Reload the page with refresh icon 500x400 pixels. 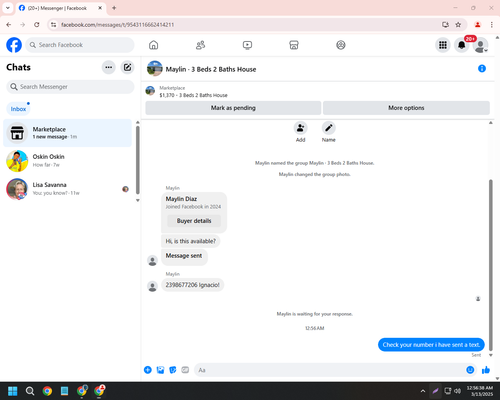37,25
